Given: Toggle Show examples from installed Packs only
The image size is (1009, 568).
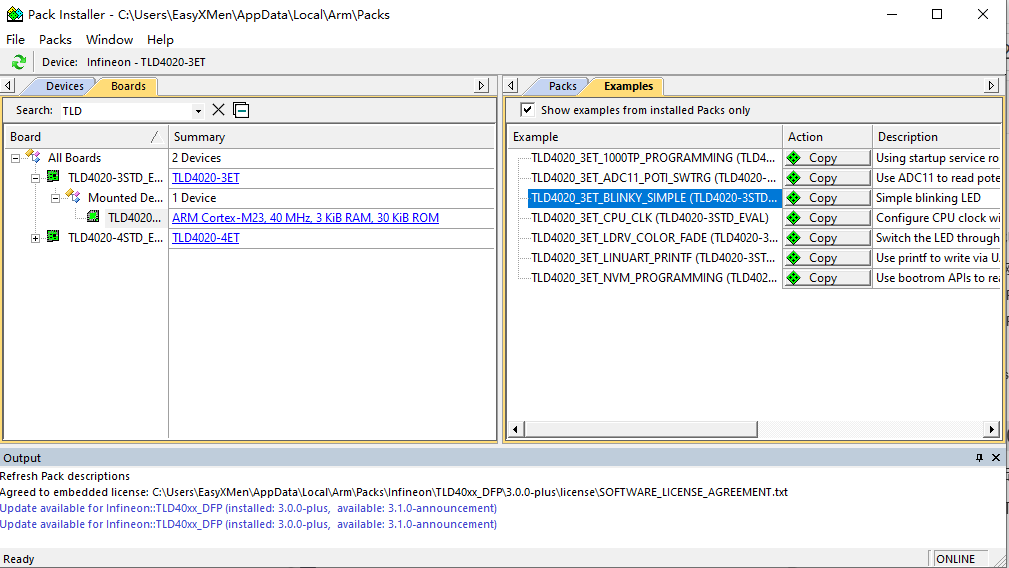Looking at the screenshot, I should (x=527, y=109).
